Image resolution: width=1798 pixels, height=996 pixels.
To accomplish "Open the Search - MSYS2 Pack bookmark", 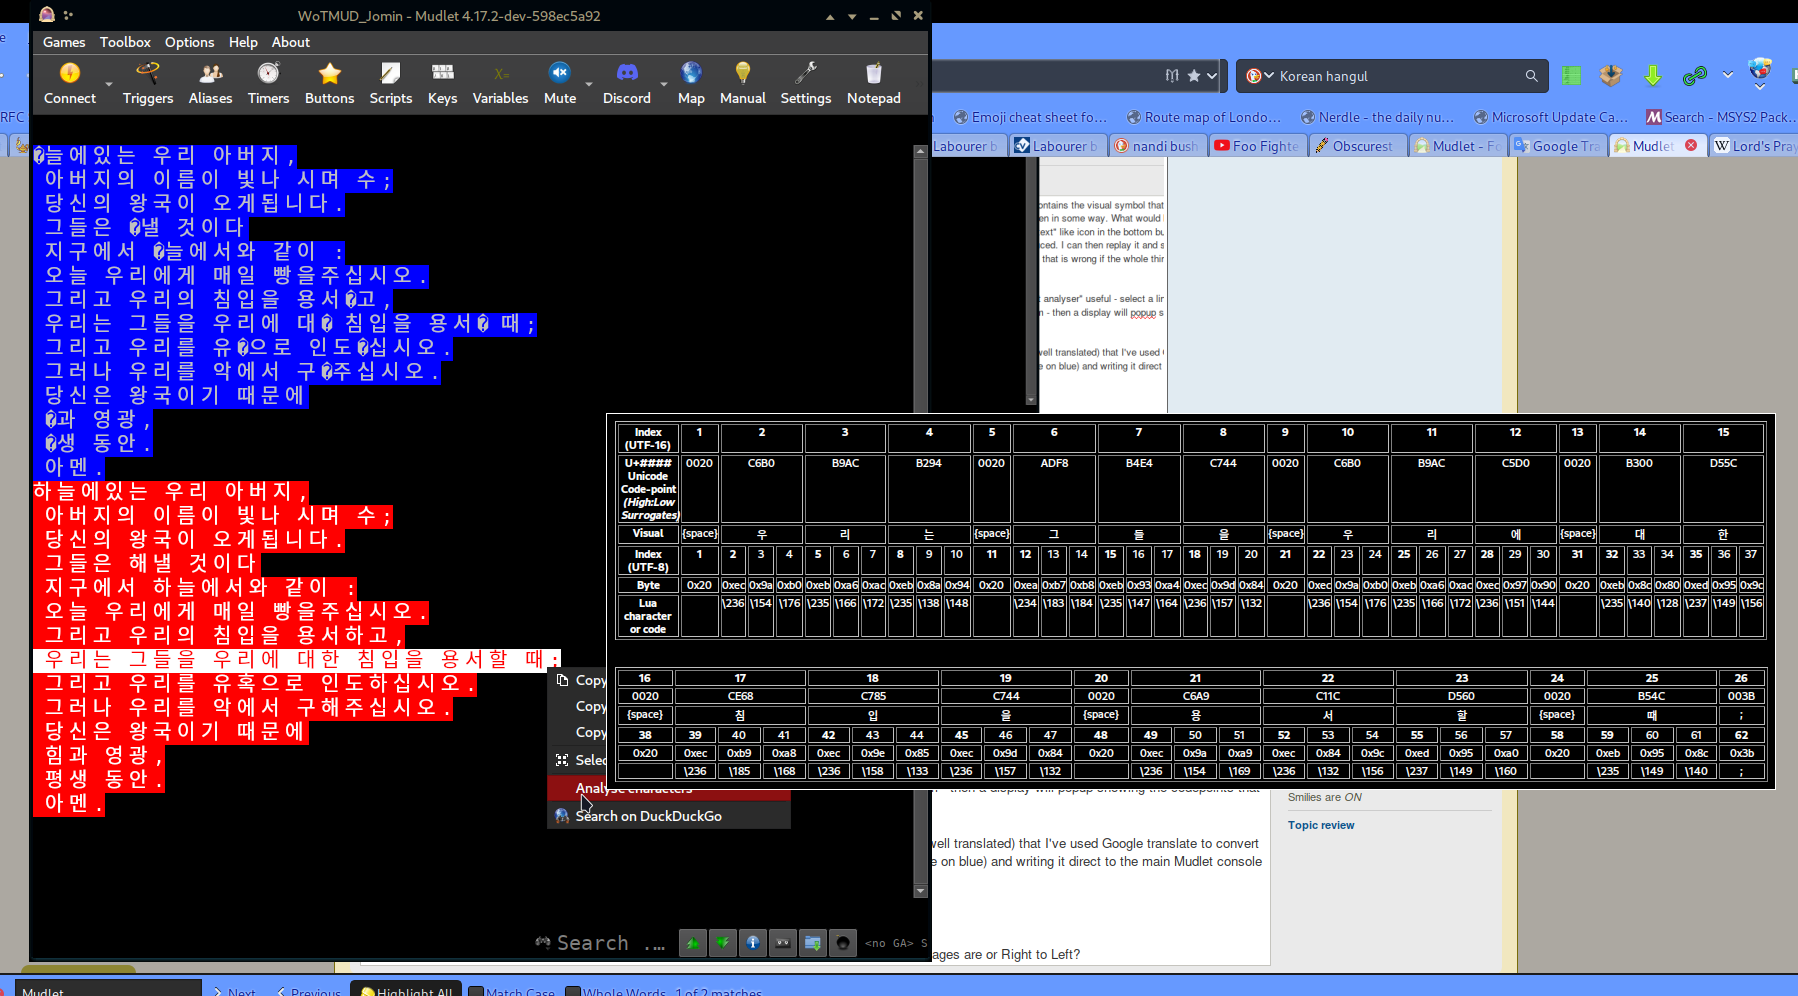I will [x=1721, y=117].
